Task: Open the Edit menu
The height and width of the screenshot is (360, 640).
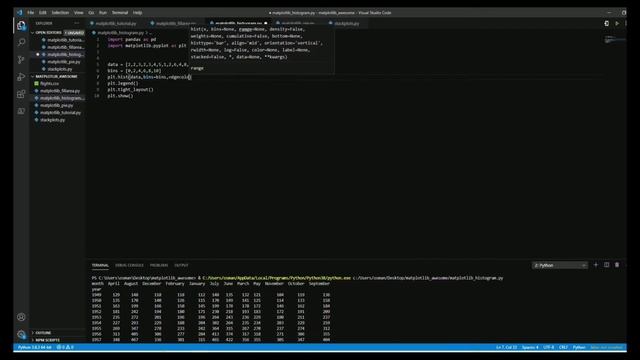Action: (x=42, y=13)
